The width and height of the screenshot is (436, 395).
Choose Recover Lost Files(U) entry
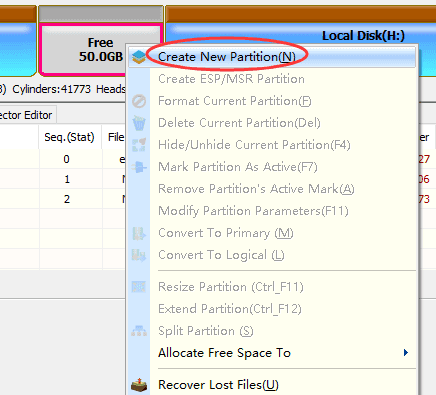point(273,385)
